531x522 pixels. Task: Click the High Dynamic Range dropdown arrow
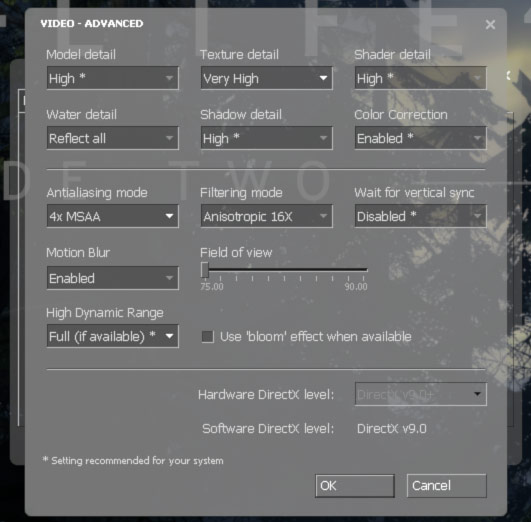click(169, 336)
